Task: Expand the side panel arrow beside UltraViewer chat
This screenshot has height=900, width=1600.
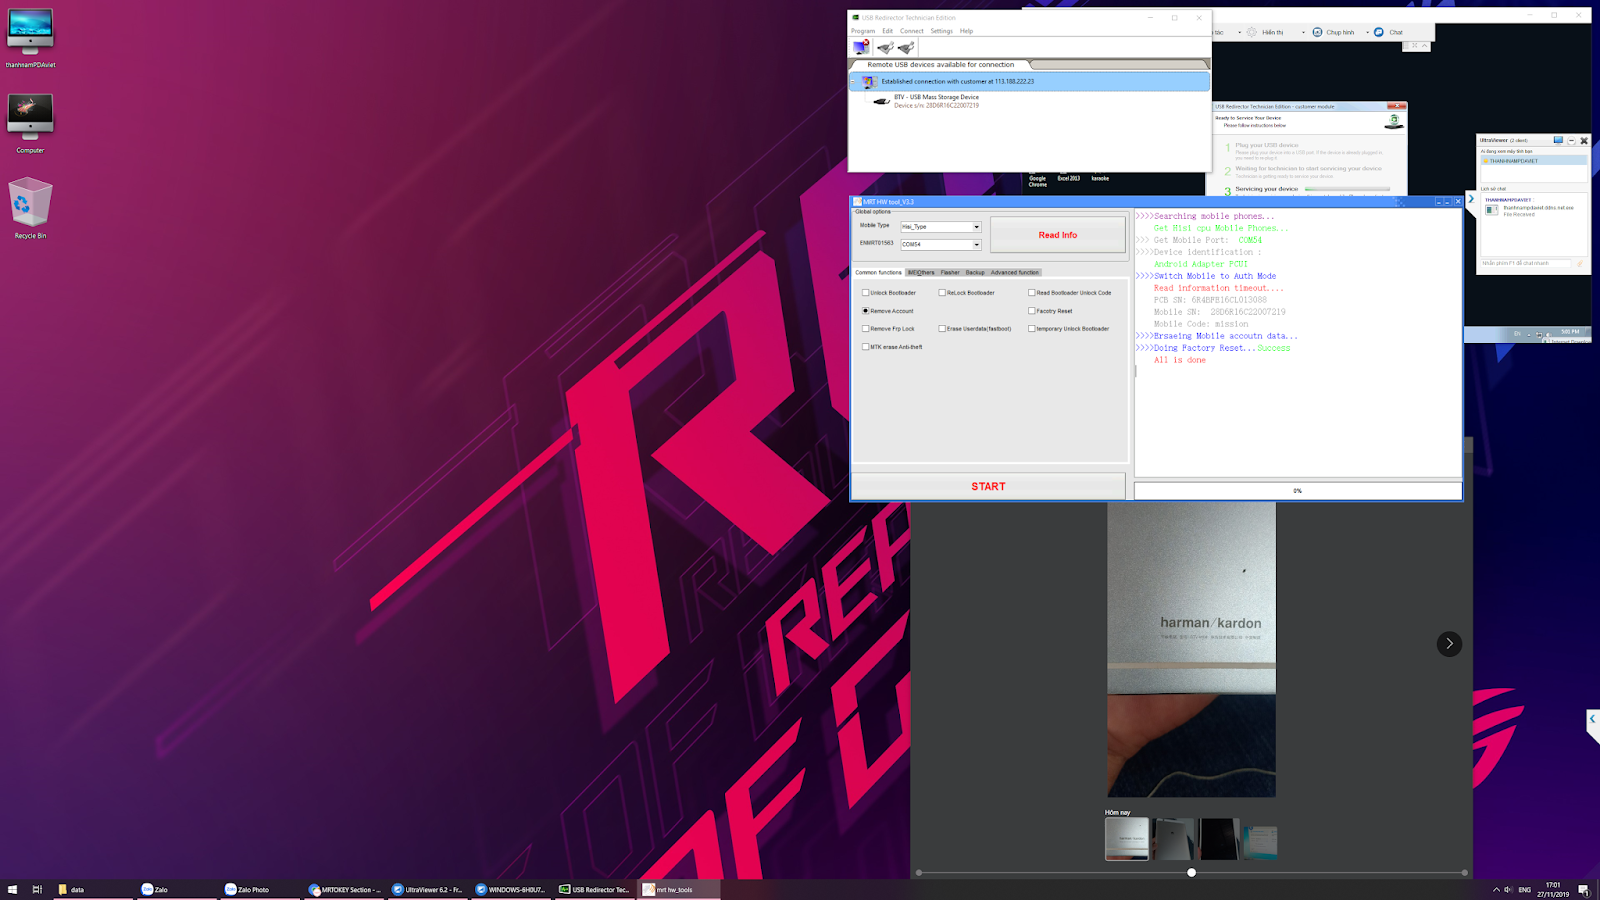Action: tap(1471, 199)
